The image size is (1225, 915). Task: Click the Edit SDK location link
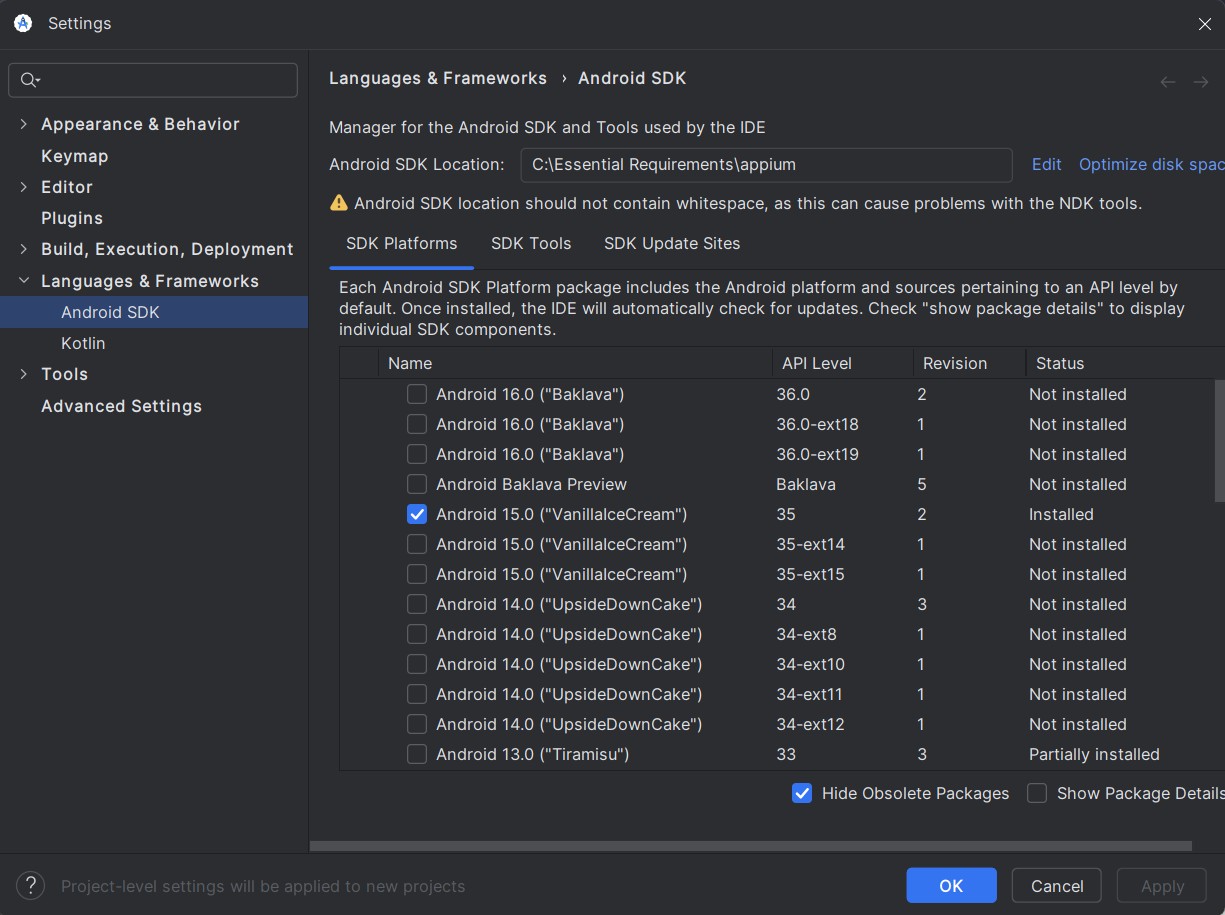pyautogui.click(x=1046, y=164)
